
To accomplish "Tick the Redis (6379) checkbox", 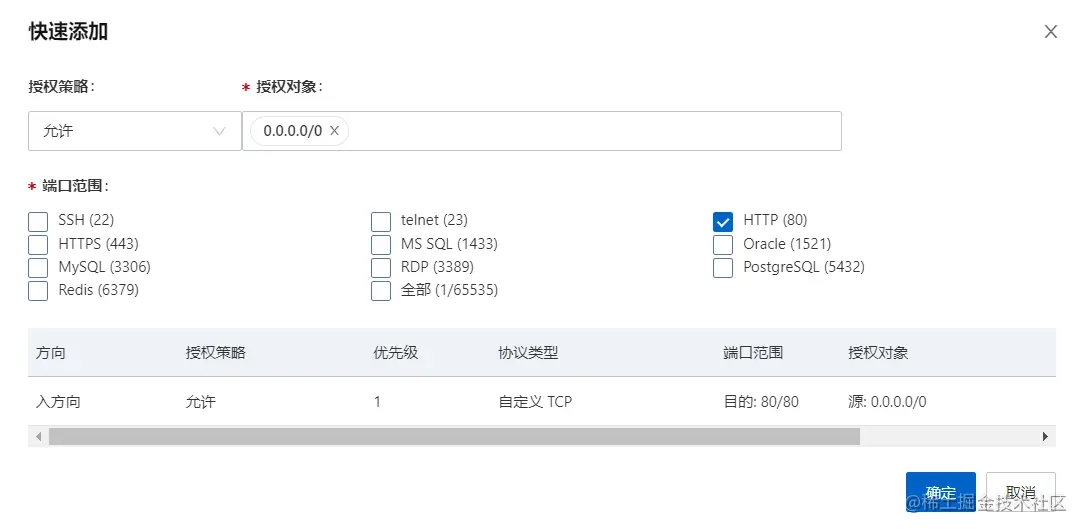I will click(x=39, y=291).
